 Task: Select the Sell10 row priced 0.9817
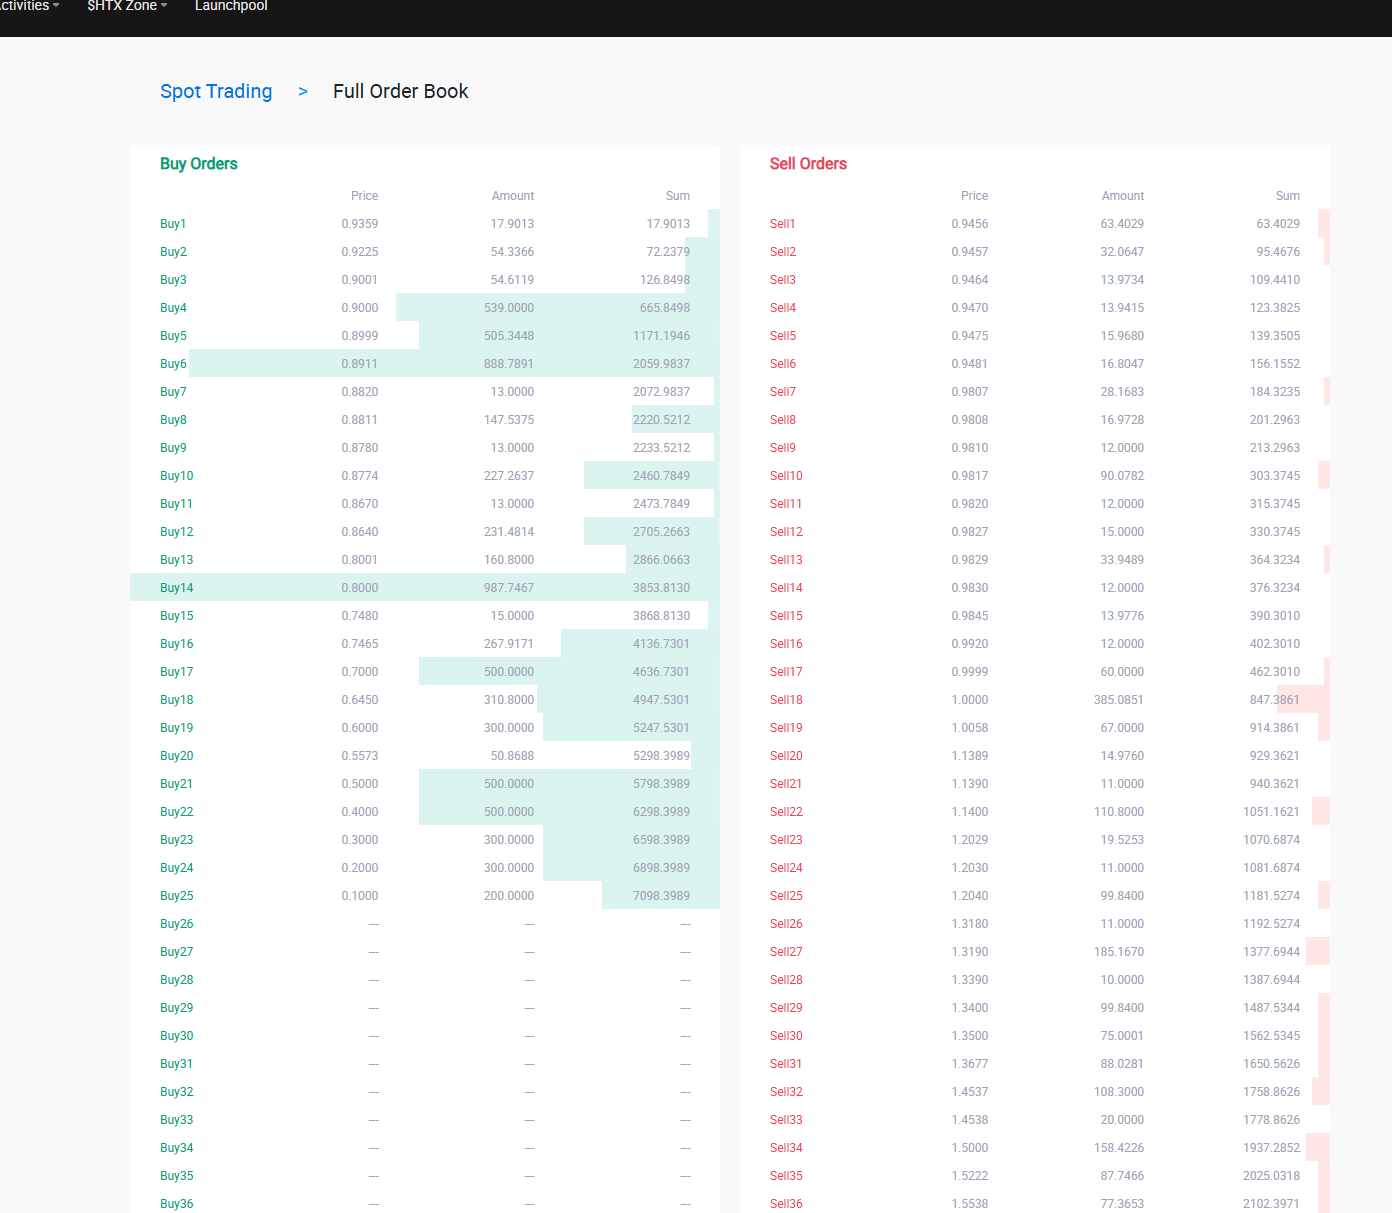click(1035, 476)
